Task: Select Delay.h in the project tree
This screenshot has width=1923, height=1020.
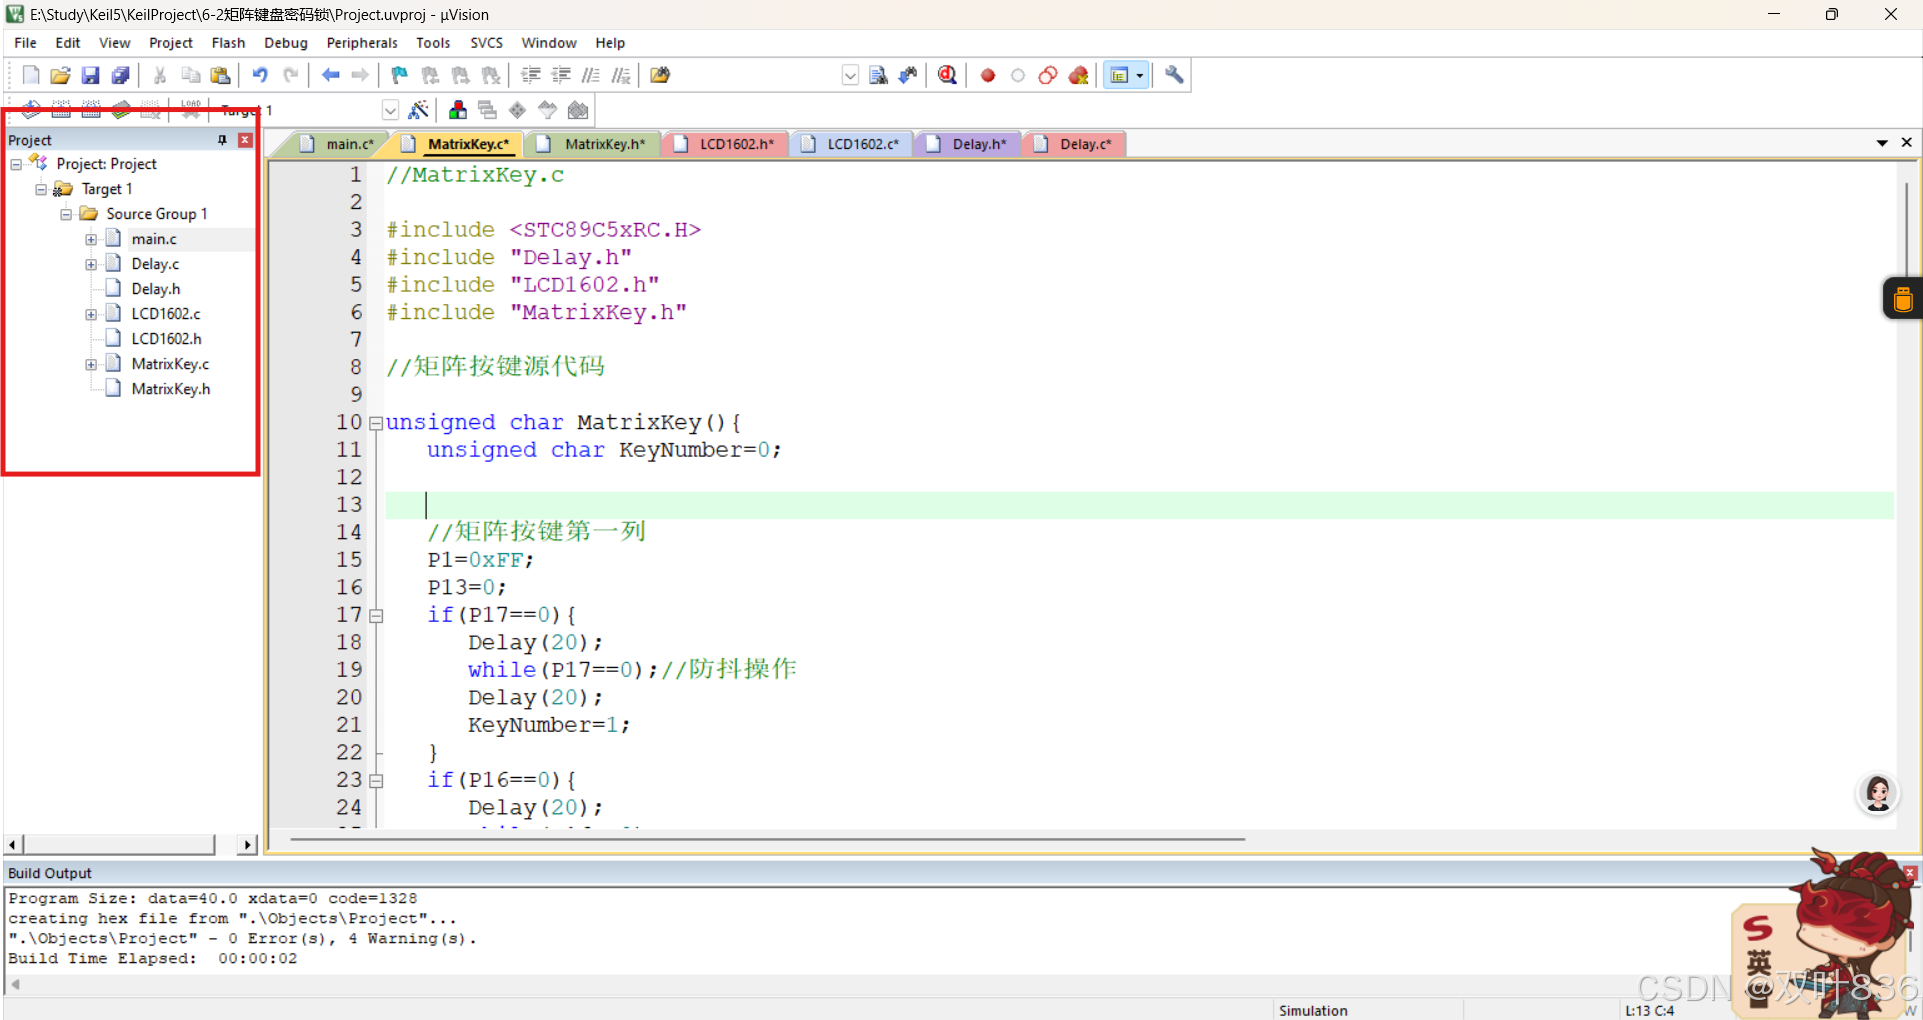Action: coord(156,289)
